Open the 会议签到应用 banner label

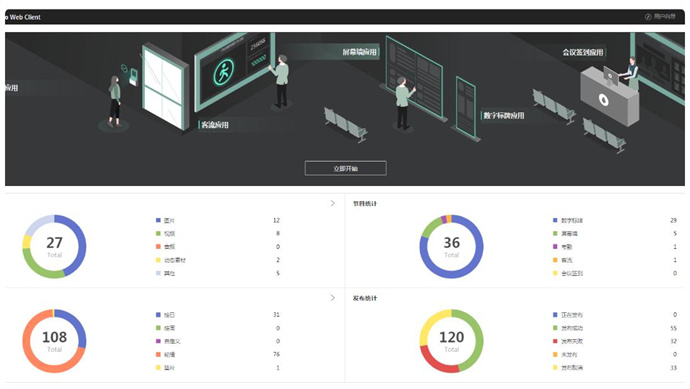(x=583, y=52)
